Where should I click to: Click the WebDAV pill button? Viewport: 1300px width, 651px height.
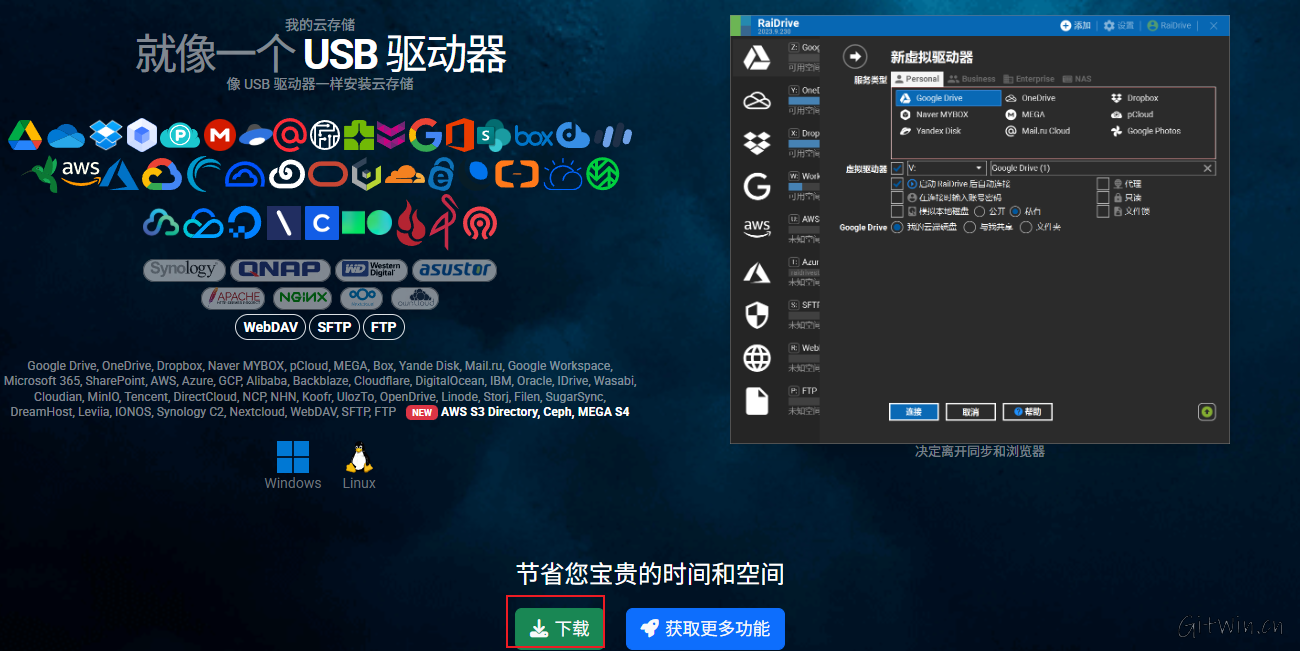click(270, 327)
